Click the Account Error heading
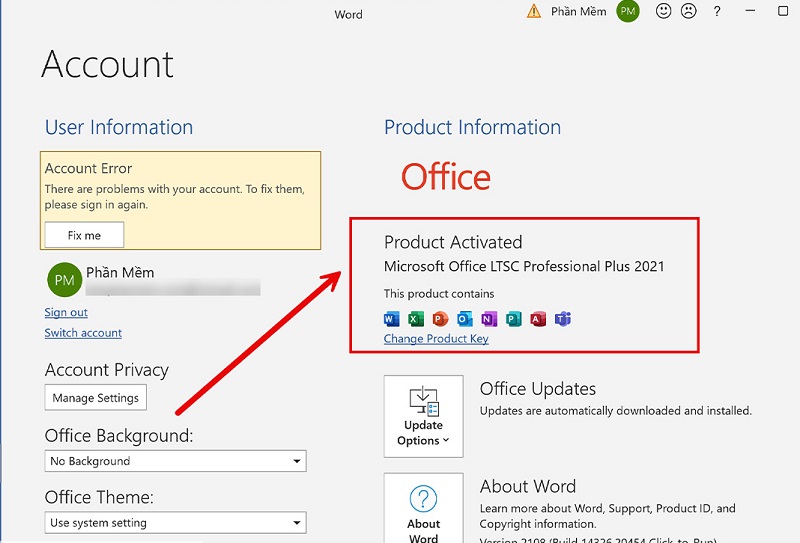The height and width of the screenshot is (543, 800). 88,168
